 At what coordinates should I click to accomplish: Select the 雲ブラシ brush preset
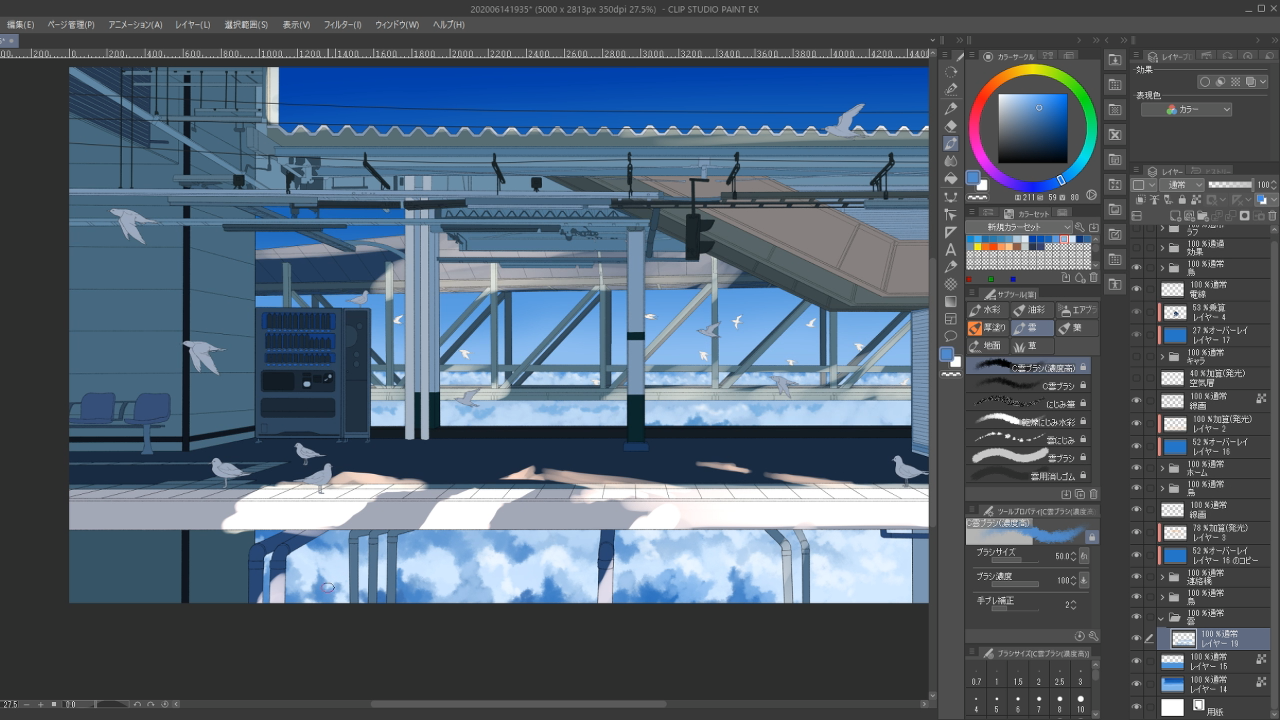(1028, 457)
